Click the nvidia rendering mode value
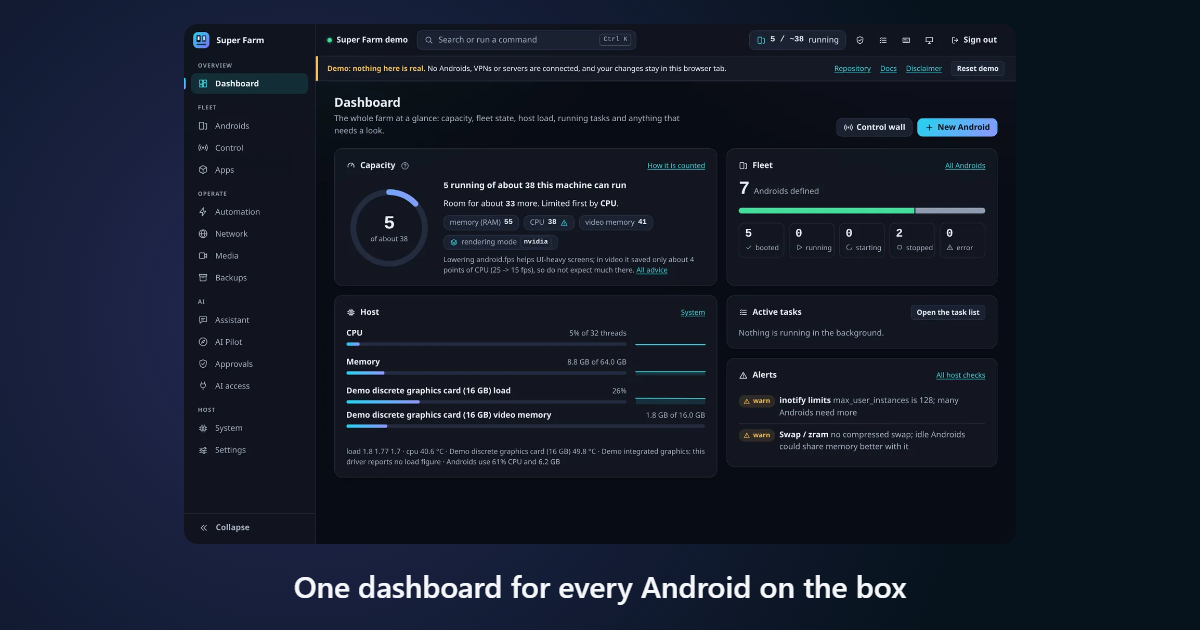This screenshot has width=1200, height=630. [535, 242]
